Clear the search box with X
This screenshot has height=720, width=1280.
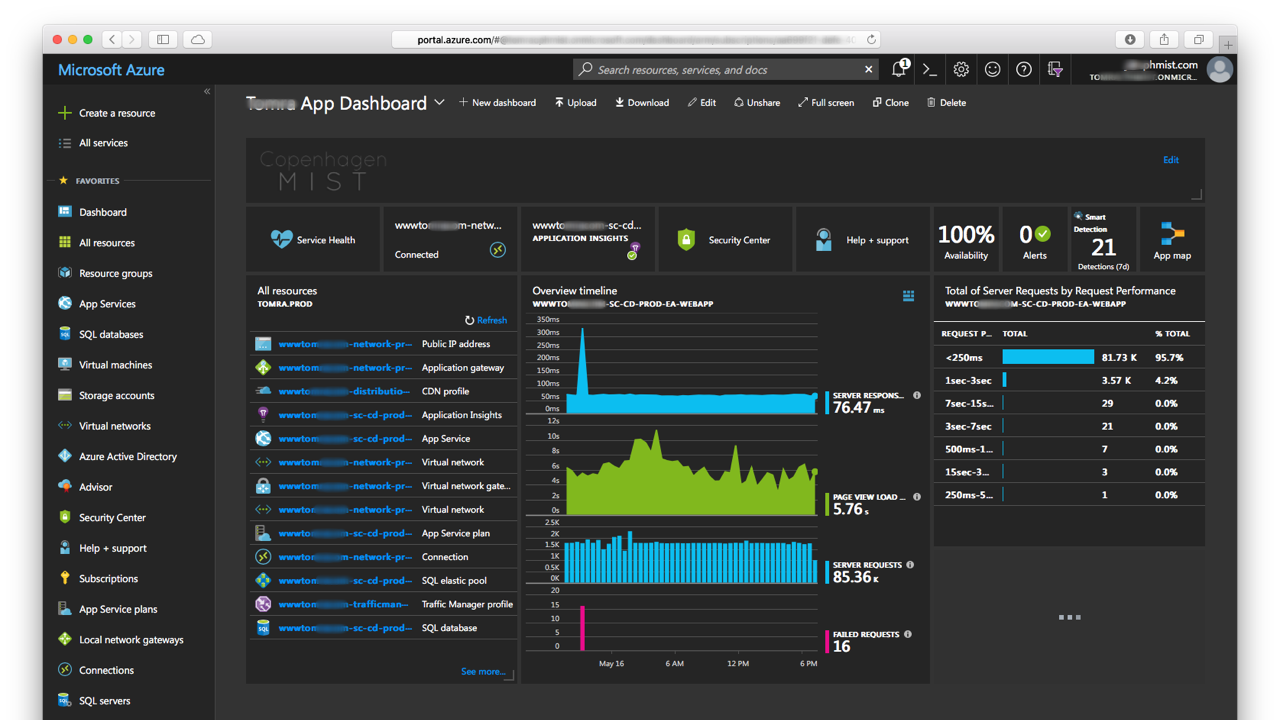click(x=868, y=69)
